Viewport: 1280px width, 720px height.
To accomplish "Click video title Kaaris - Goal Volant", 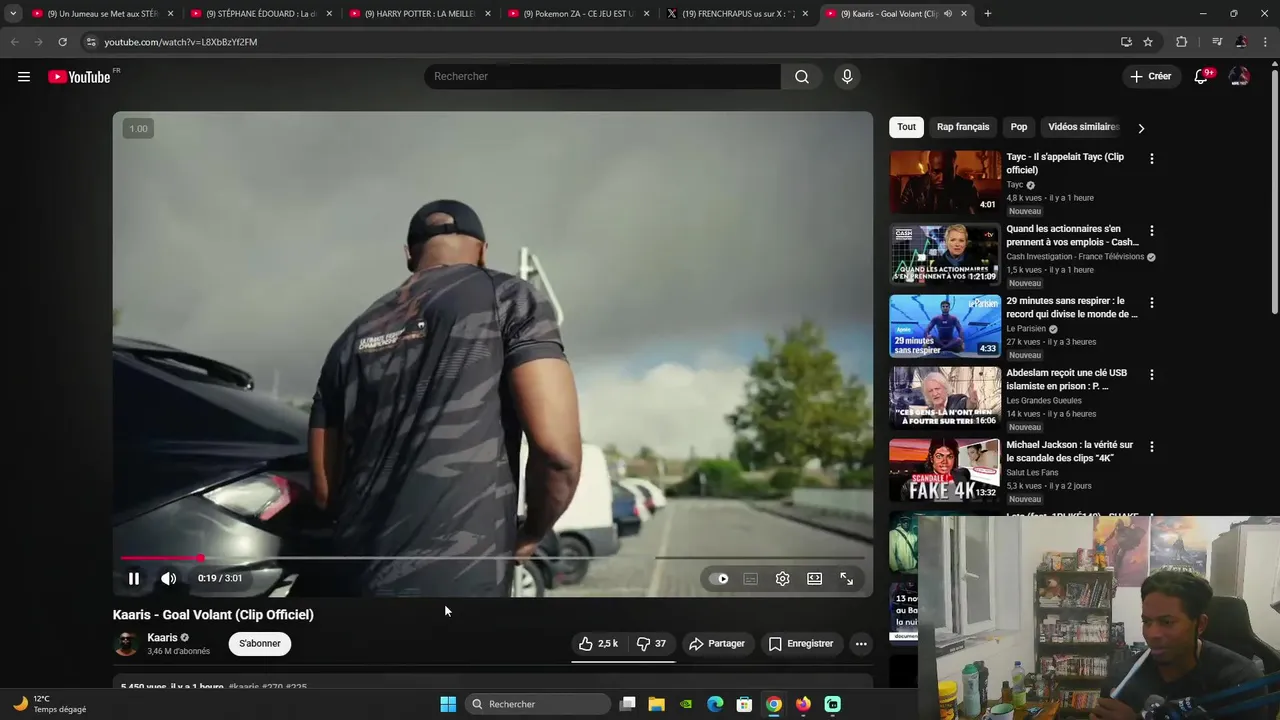I will pyautogui.click(x=213, y=615).
